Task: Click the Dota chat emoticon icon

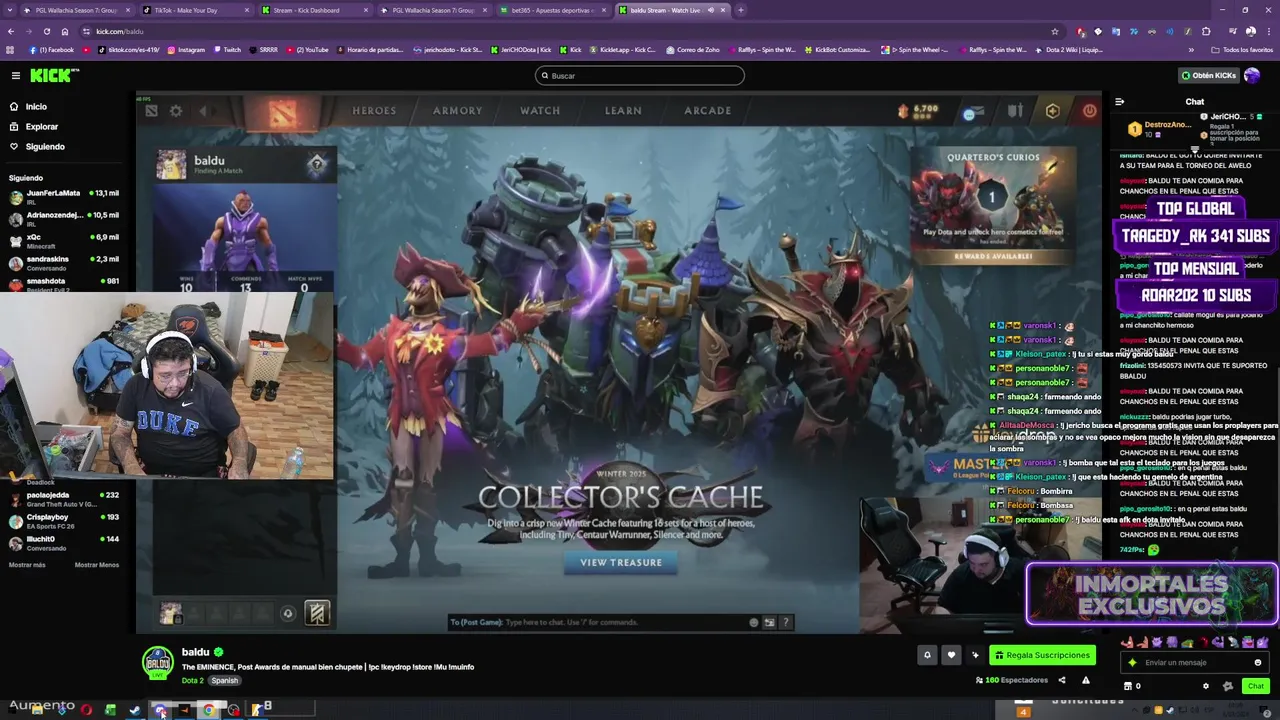Action: pyautogui.click(x=754, y=622)
